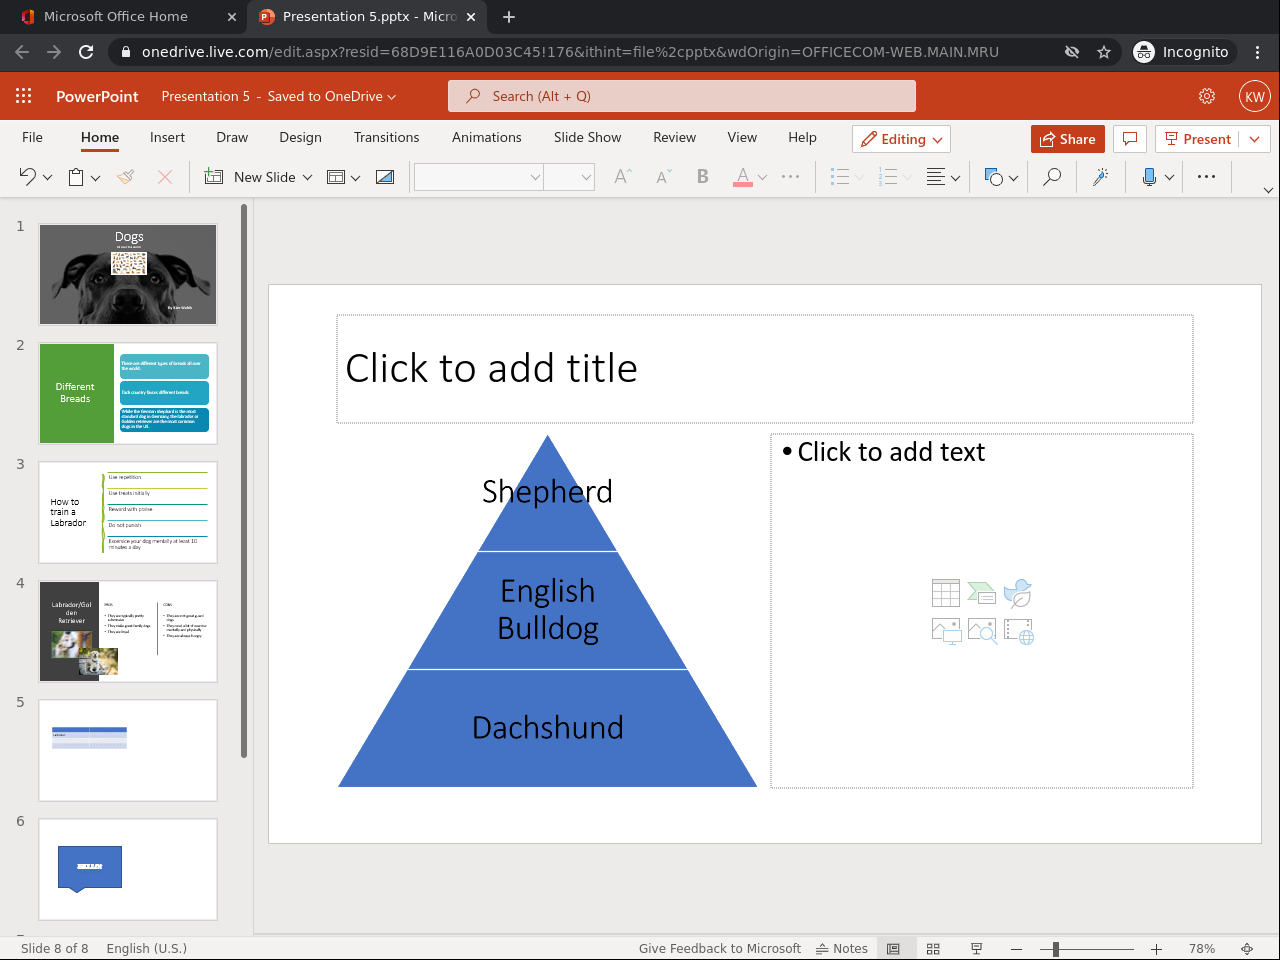Screen dimensions: 1280x960
Task: Open the Comments pane icon
Action: tap(1130, 139)
